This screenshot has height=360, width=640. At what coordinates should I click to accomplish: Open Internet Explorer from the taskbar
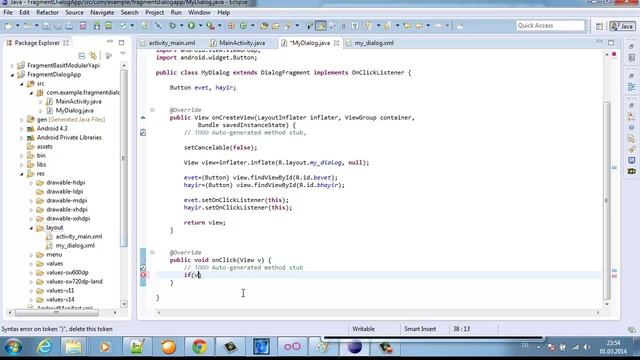tap(44, 347)
